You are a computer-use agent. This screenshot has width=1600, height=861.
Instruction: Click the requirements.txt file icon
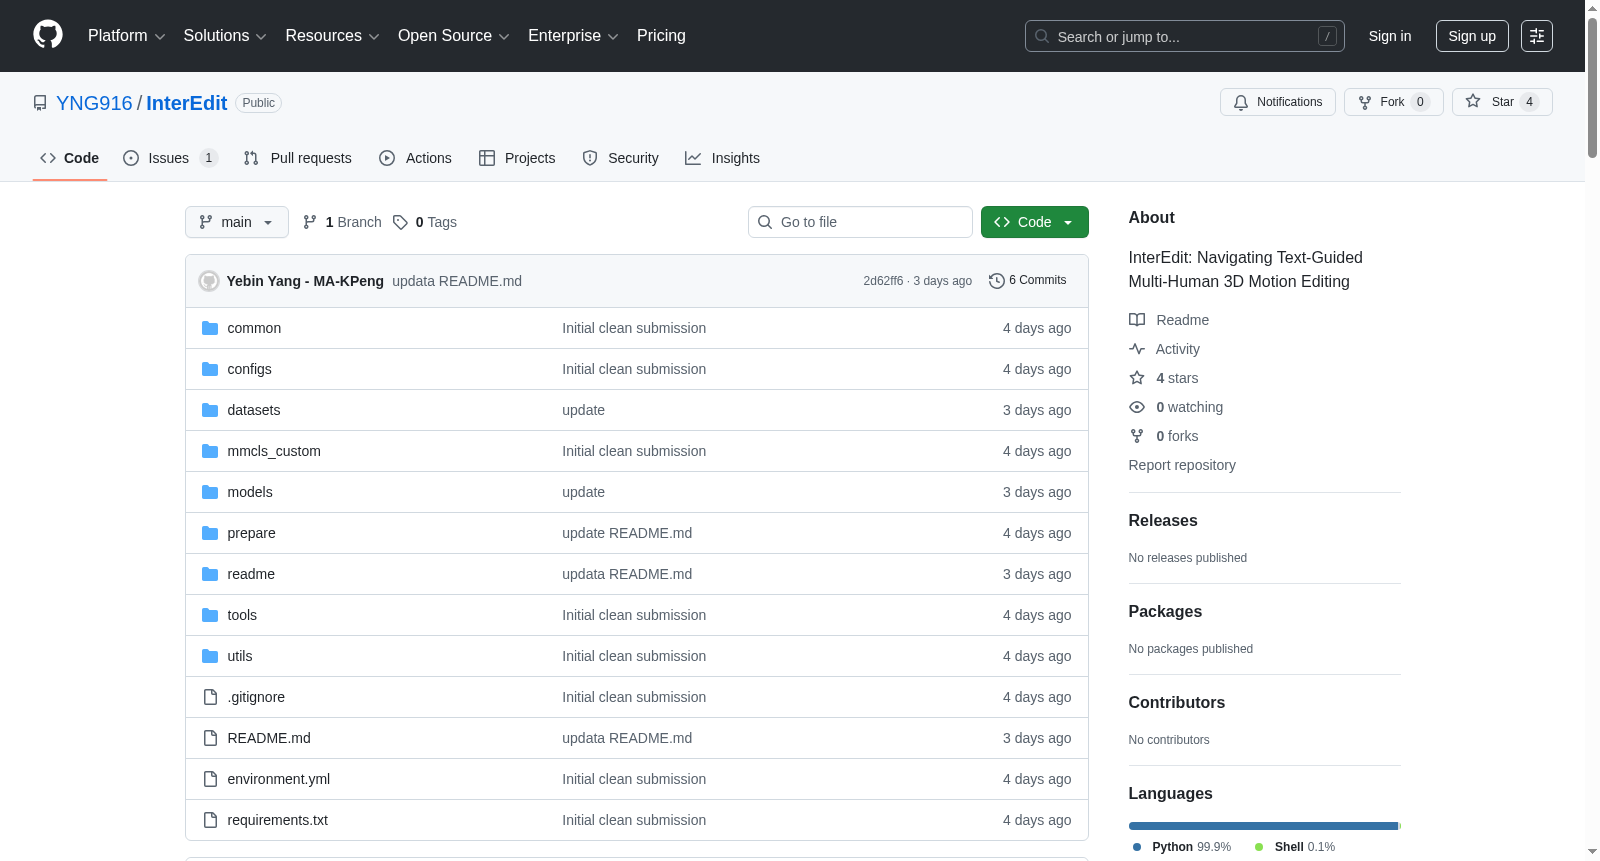210,820
